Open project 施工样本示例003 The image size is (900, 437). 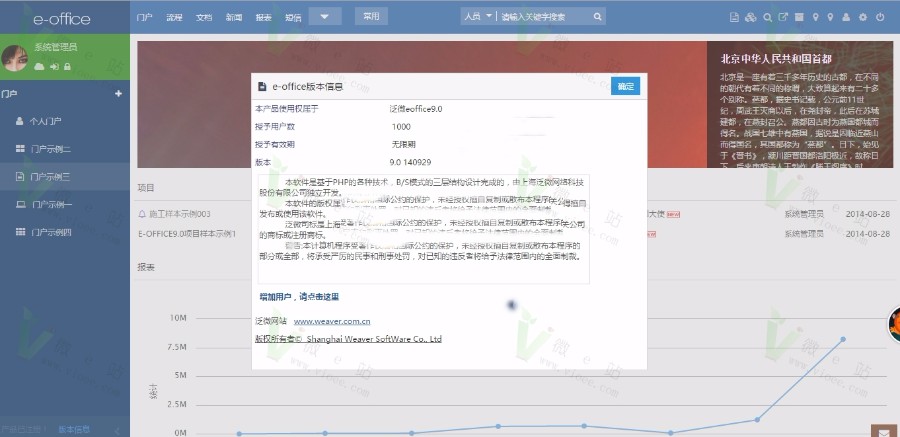tap(180, 214)
